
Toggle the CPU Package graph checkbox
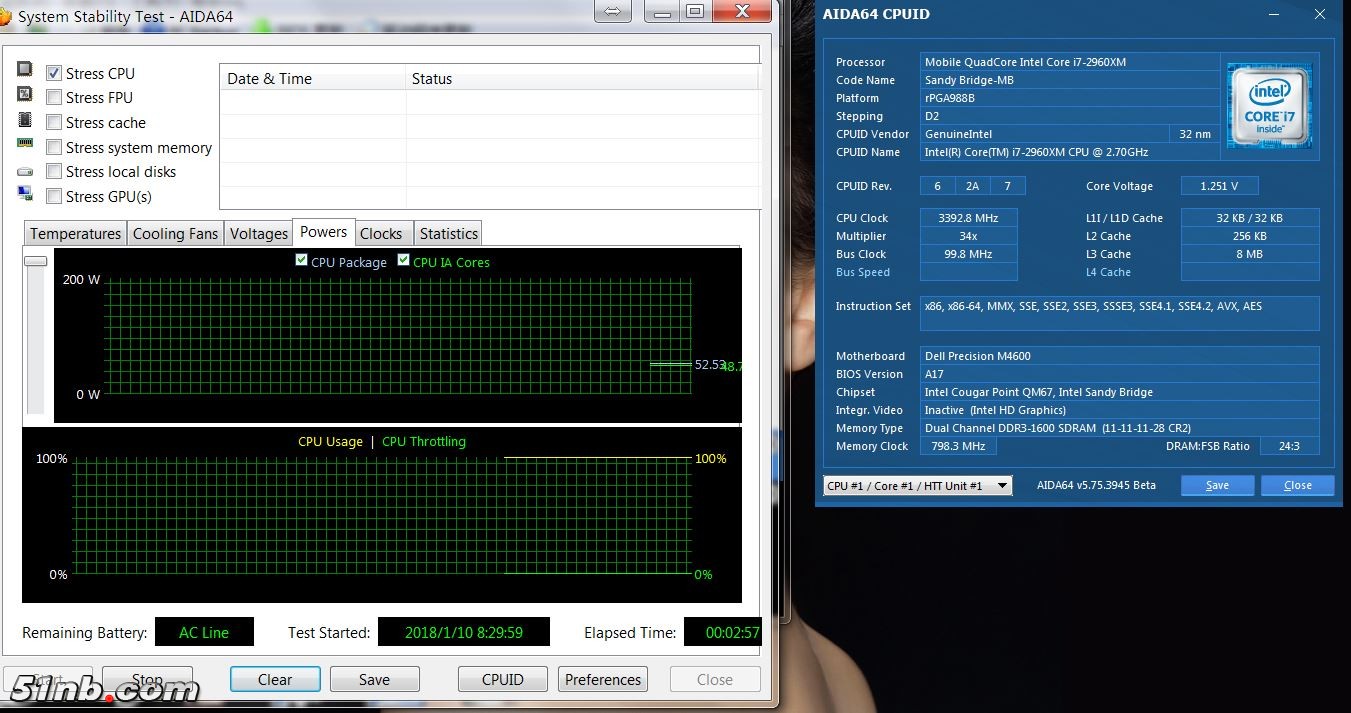(x=302, y=261)
